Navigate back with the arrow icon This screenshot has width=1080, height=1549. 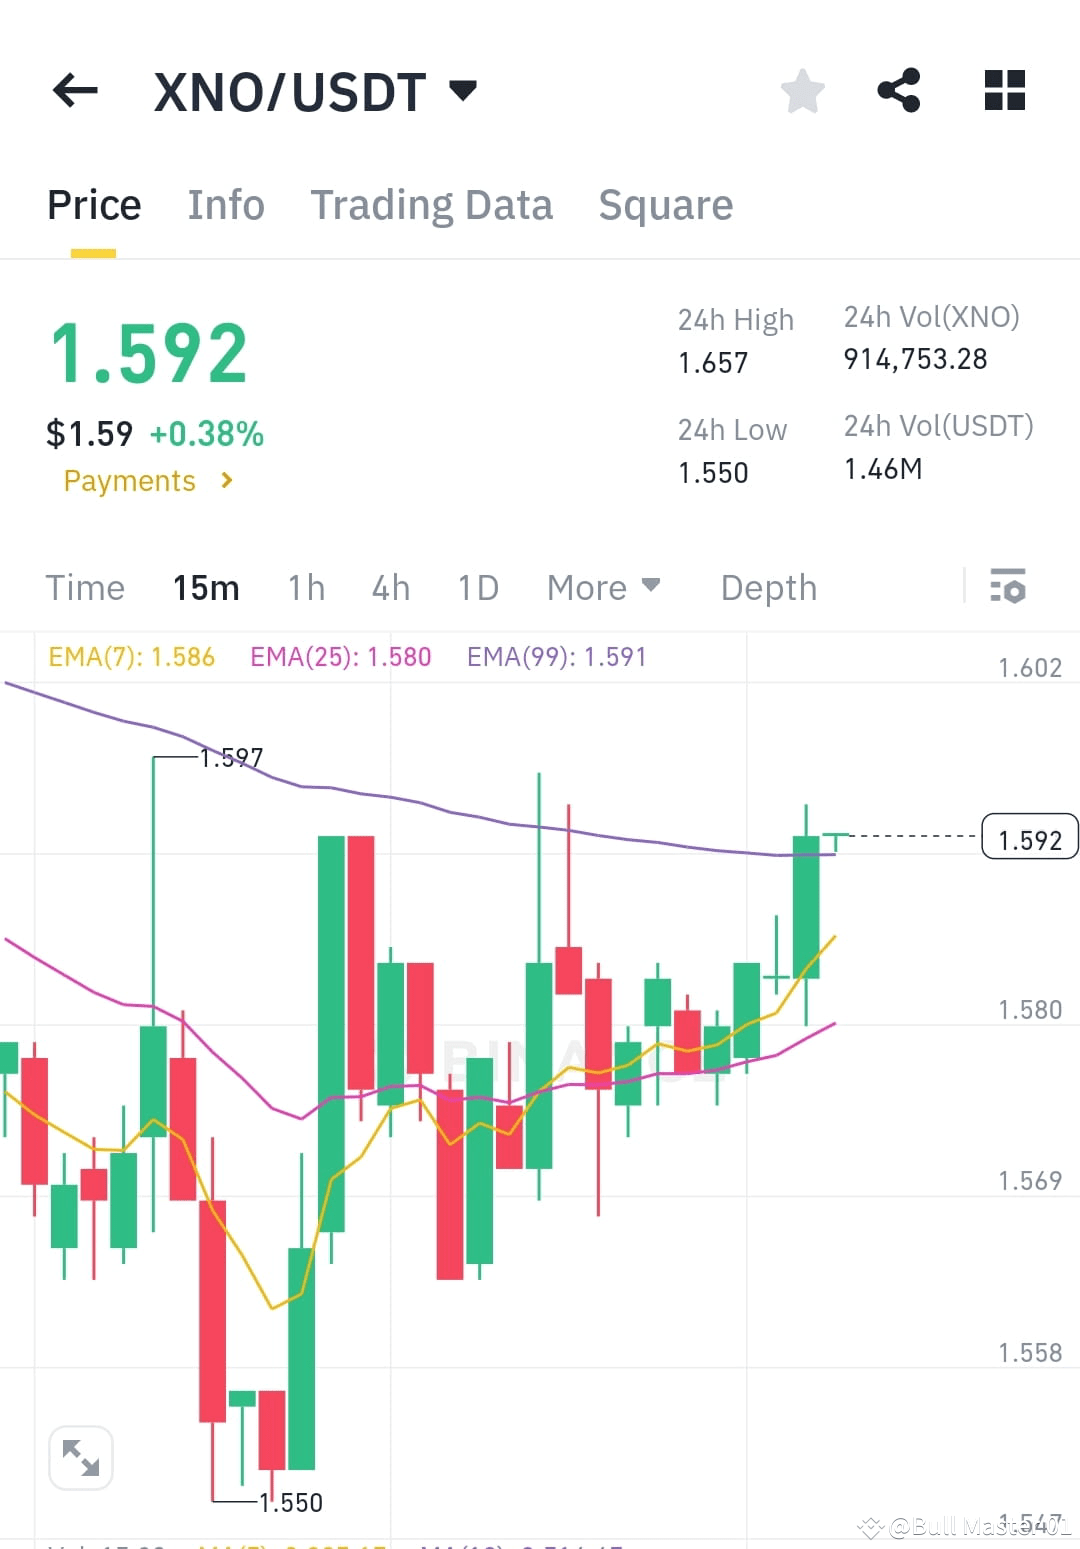(73, 91)
